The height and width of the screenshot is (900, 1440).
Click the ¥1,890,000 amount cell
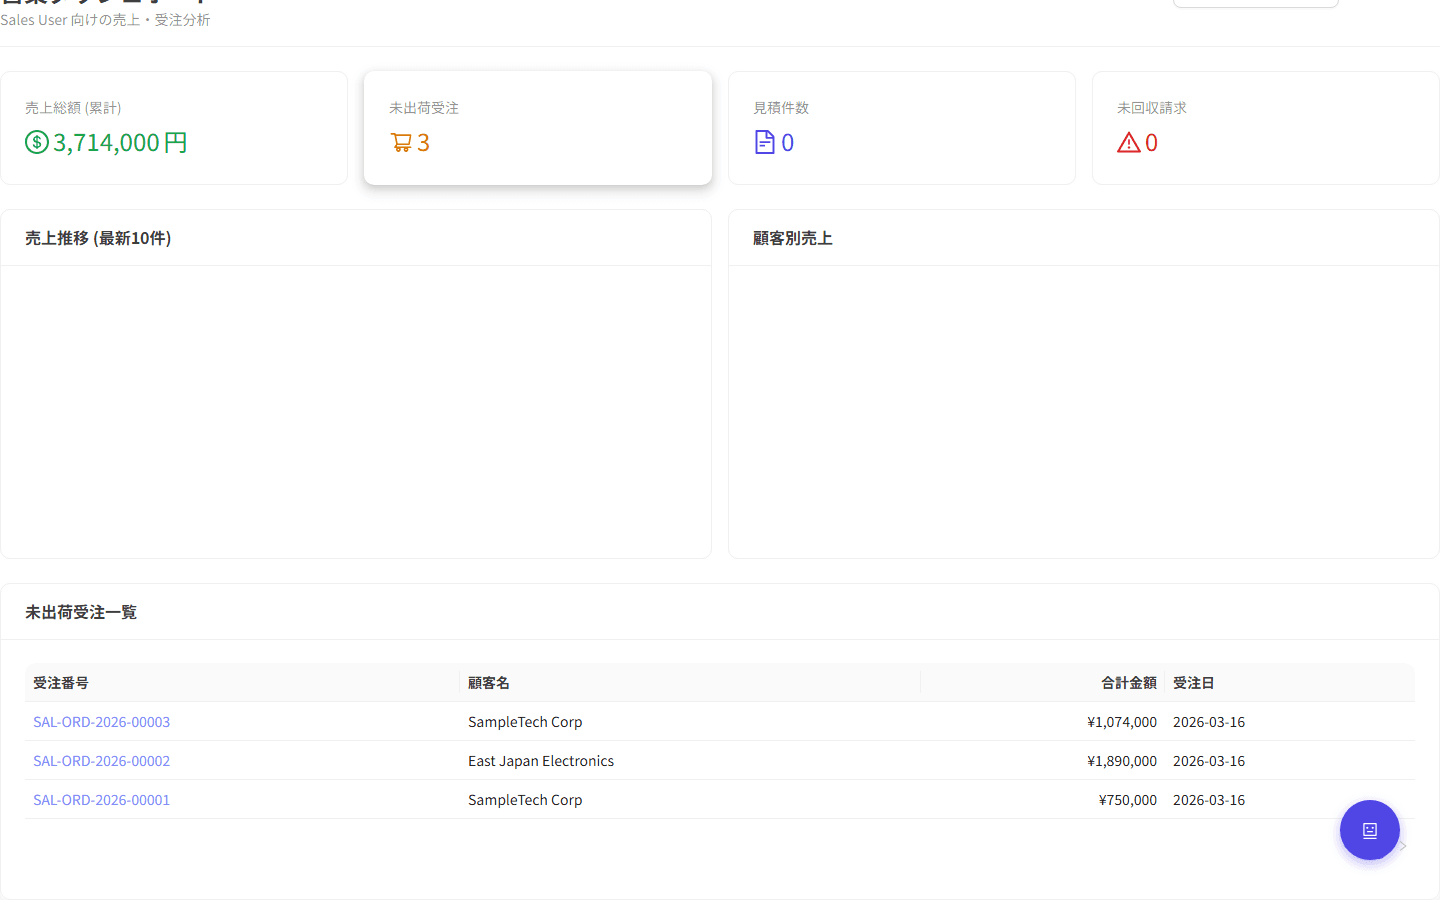click(x=1121, y=761)
